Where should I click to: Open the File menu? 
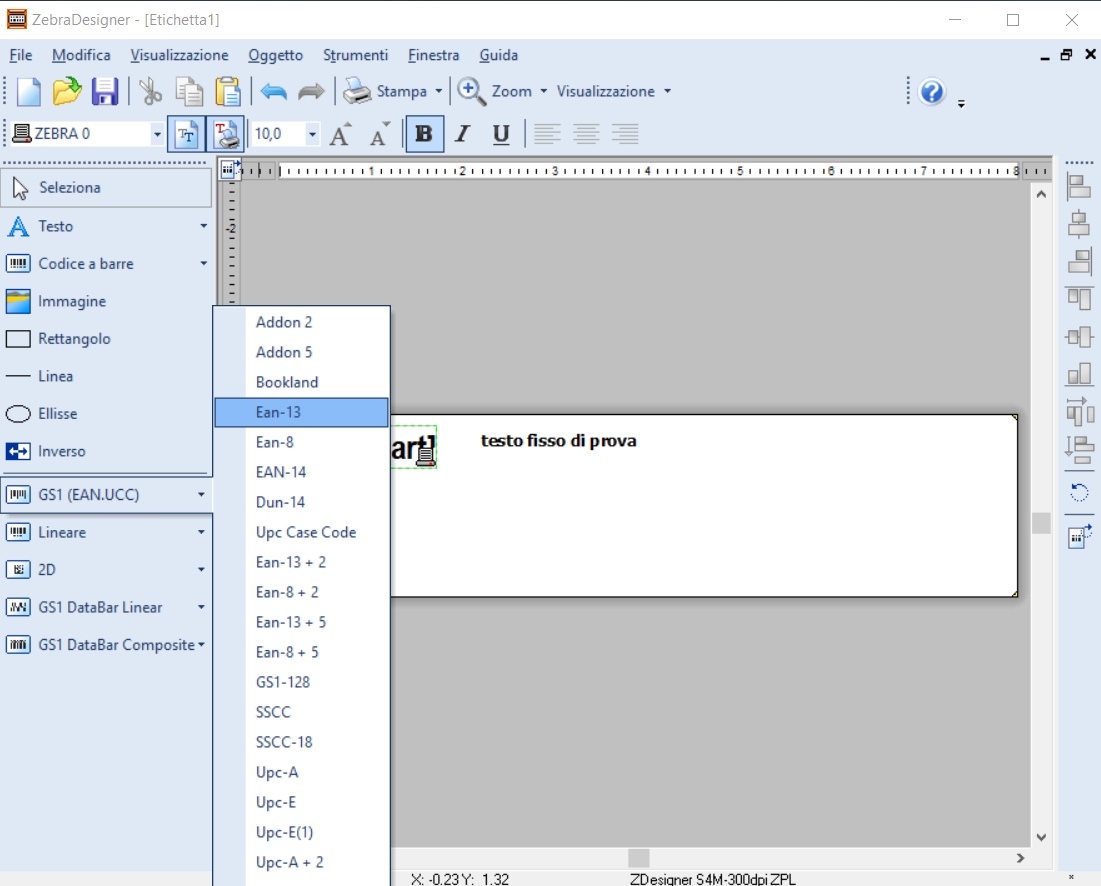[x=20, y=55]
